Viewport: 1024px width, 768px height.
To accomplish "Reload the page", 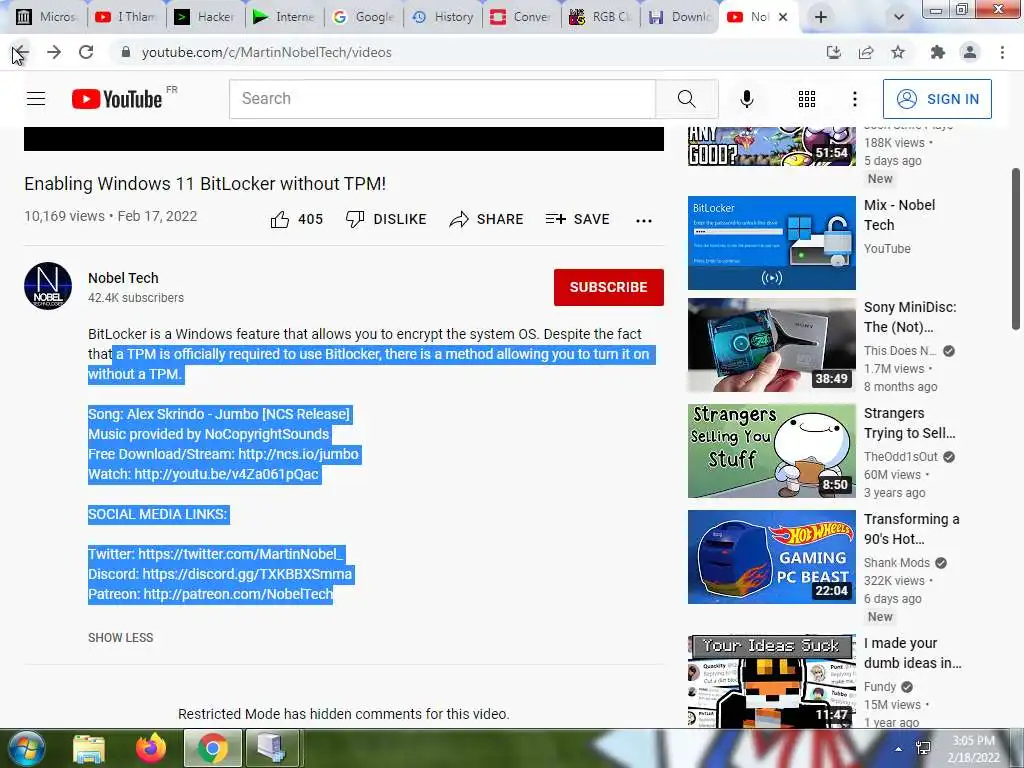I will click(86, 52).
